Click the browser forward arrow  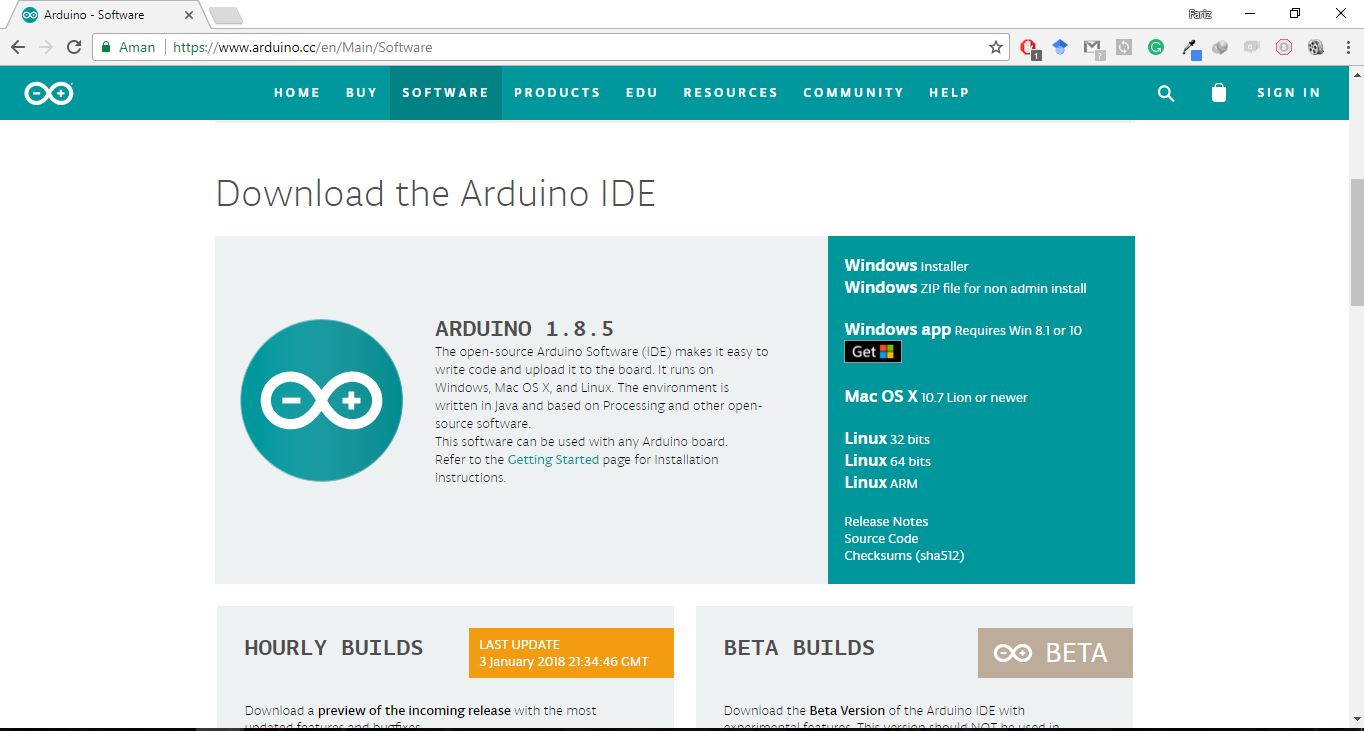pyautogui.click(x=46, y=47)
